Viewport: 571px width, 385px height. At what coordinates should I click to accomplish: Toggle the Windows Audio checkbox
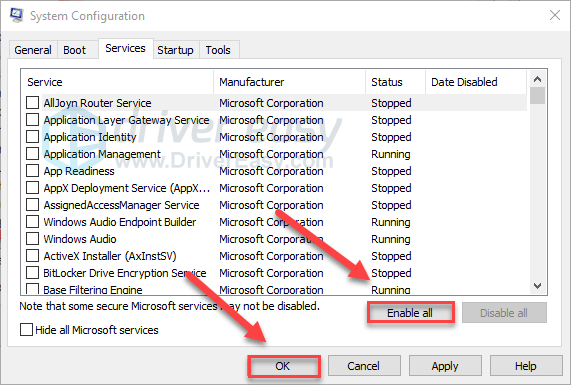[32, 239]
